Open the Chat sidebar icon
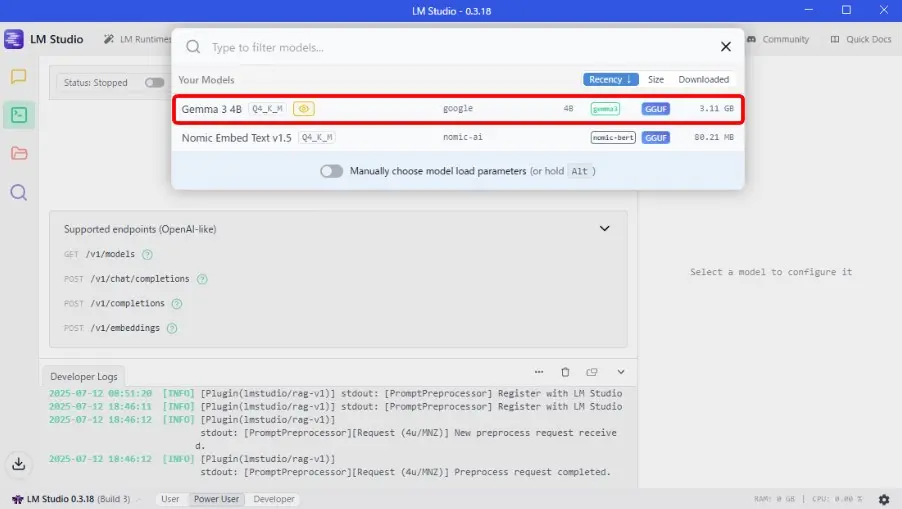 [18, 76]
